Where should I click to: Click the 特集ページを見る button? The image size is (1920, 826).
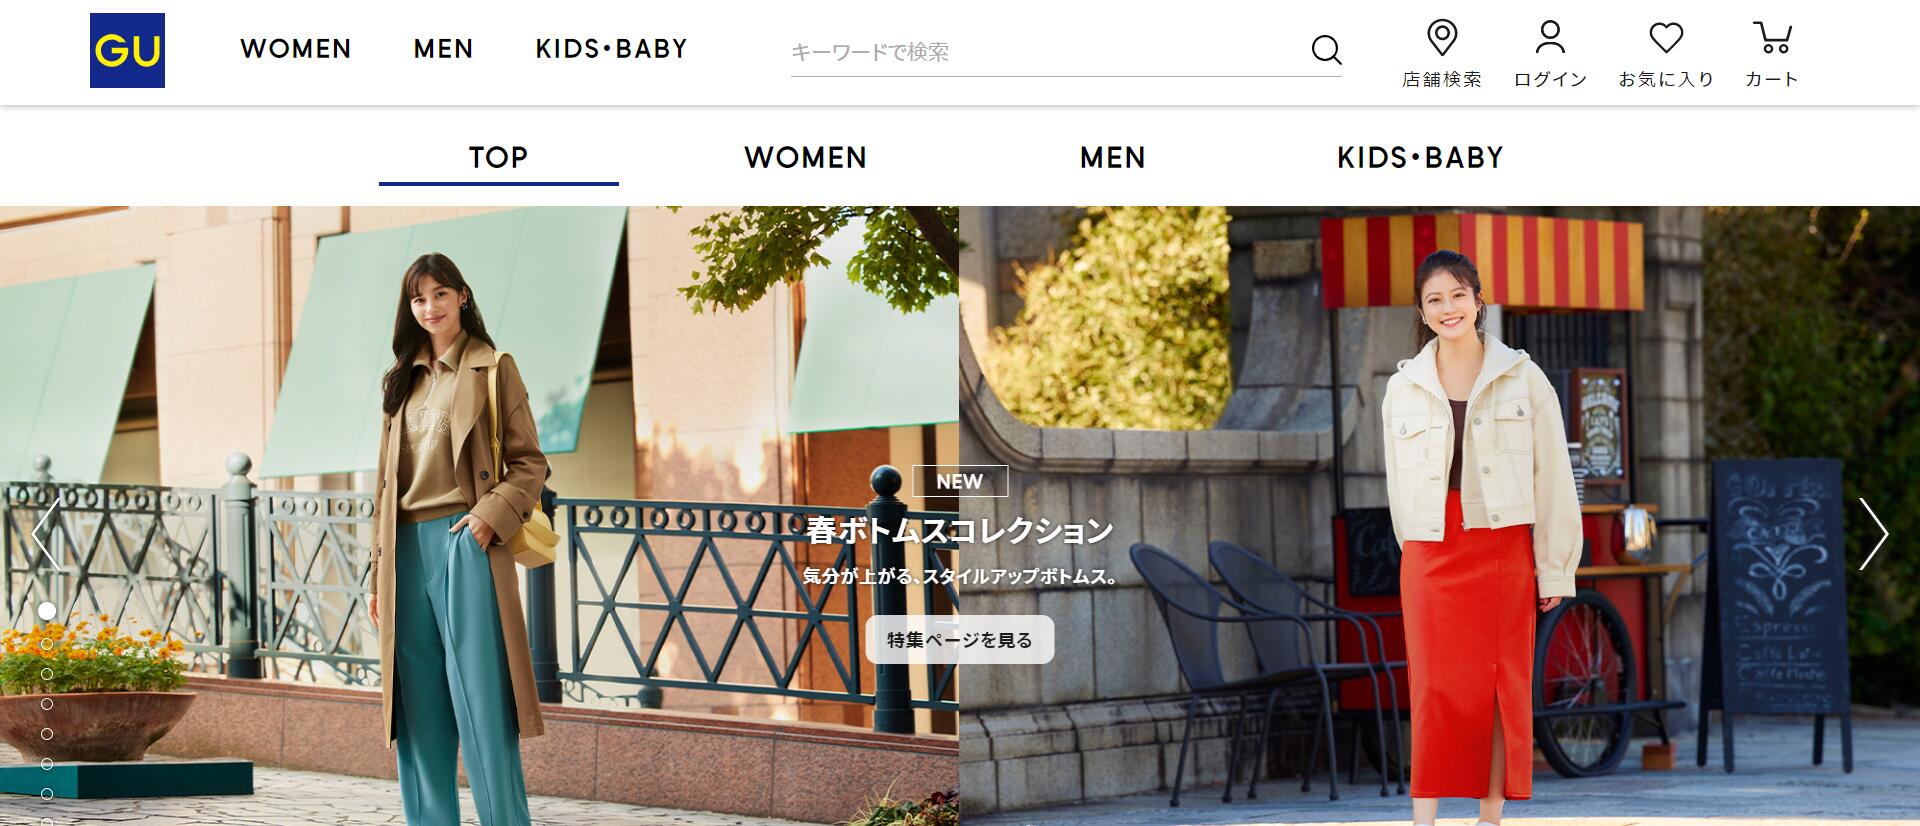click(x=960, y=639)
